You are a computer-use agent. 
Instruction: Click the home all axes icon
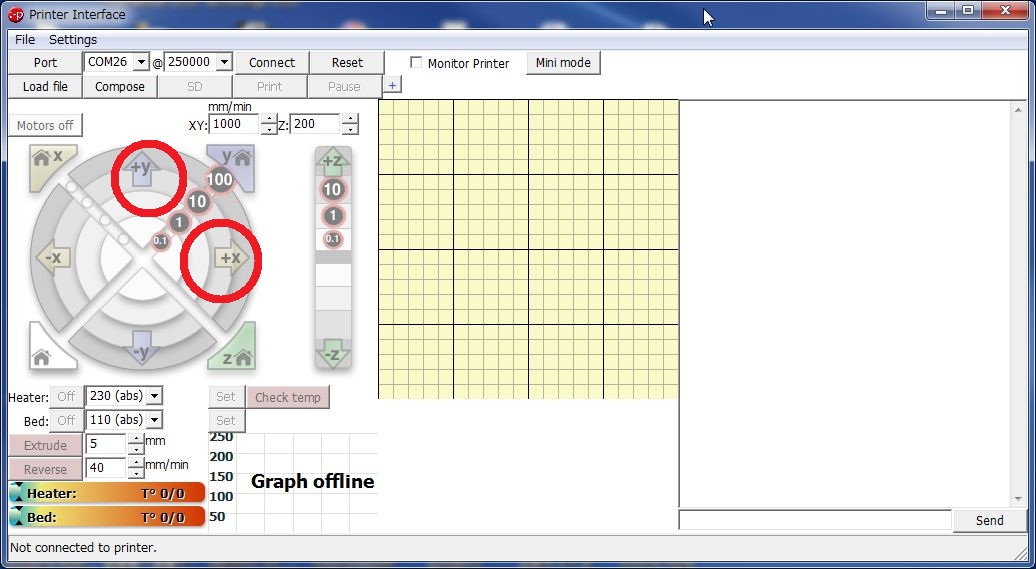coord(44,352)
